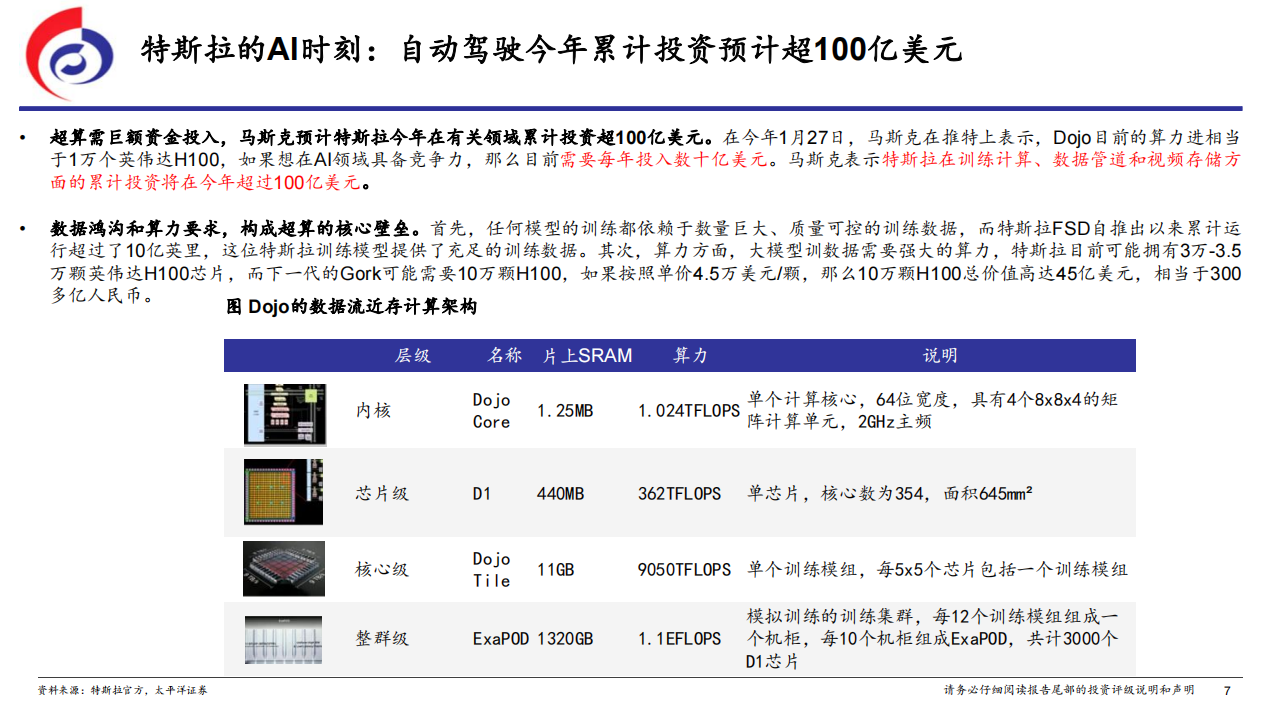Click the slide title about 特斯拉的AI时刻
The height and width of the screenshot is (720, 1280).
(552, 50)
